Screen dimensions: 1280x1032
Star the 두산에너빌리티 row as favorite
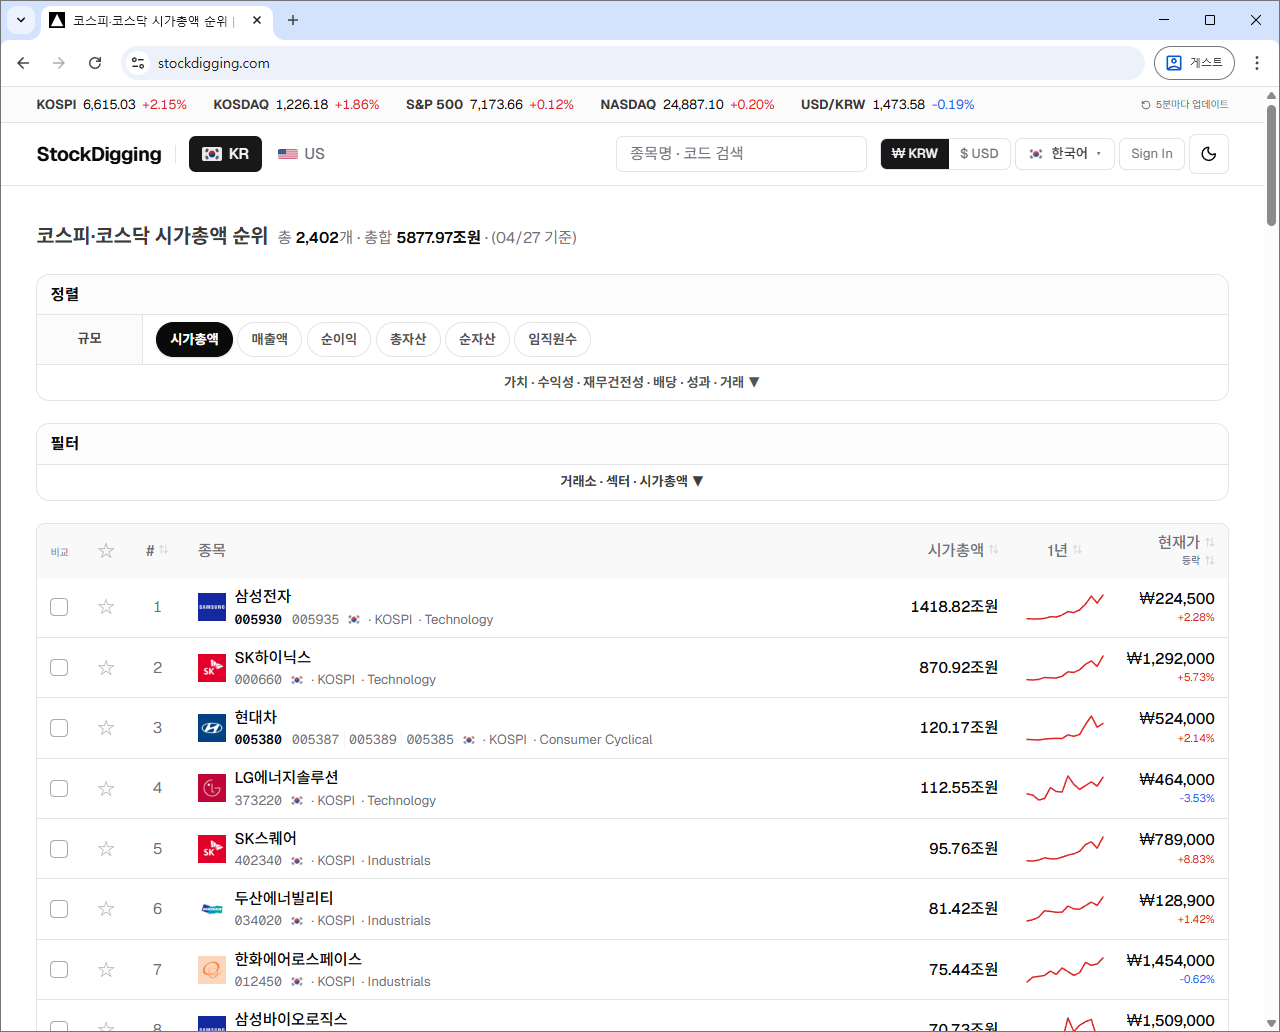click(x=106, y=909)
